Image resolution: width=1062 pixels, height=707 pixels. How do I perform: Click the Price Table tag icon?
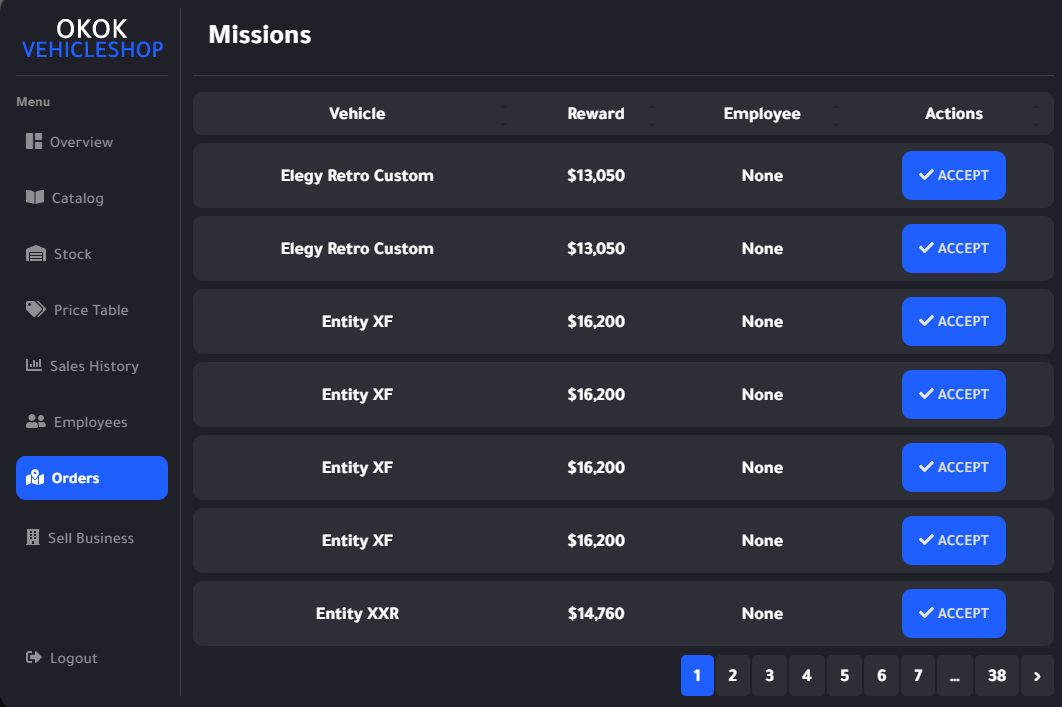tap(36, 310)
